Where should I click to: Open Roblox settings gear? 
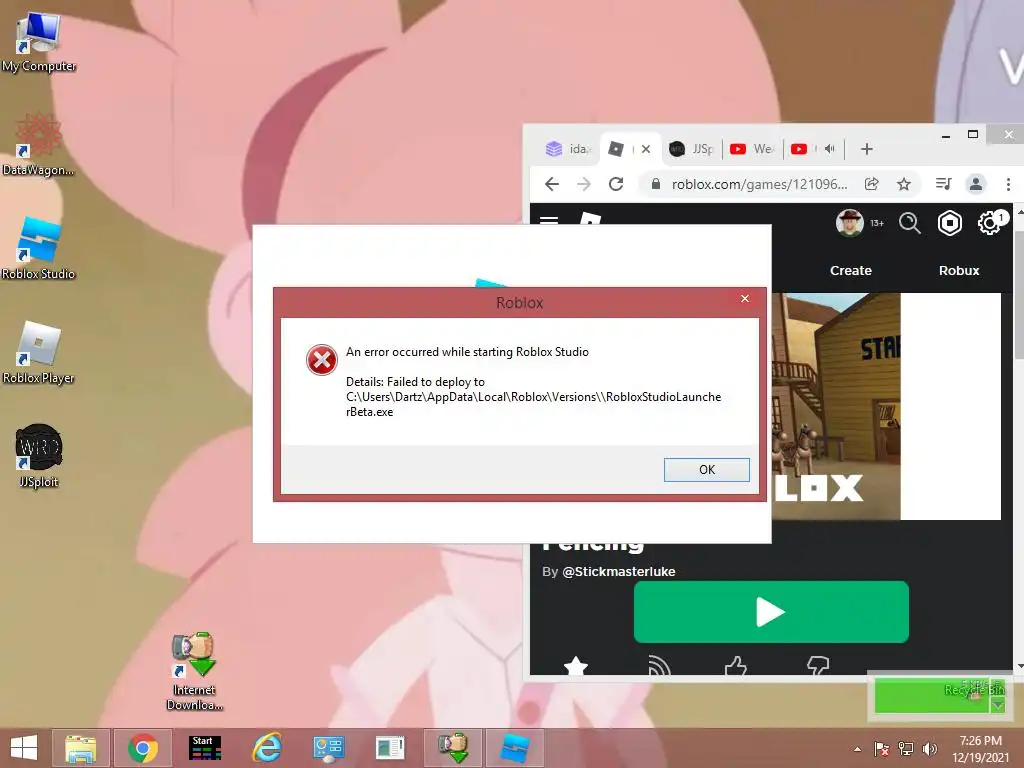989,223
